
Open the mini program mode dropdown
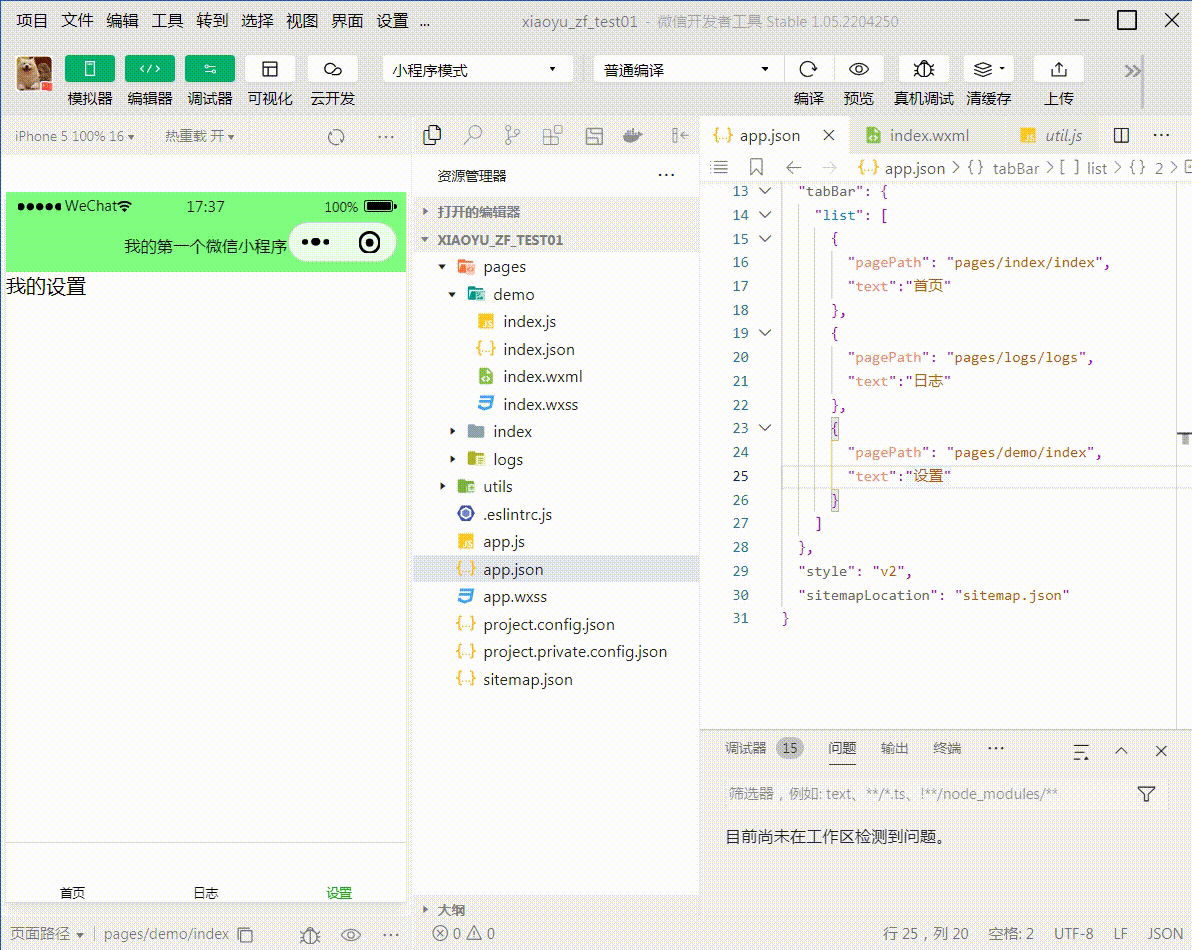(x=475, y=70)
